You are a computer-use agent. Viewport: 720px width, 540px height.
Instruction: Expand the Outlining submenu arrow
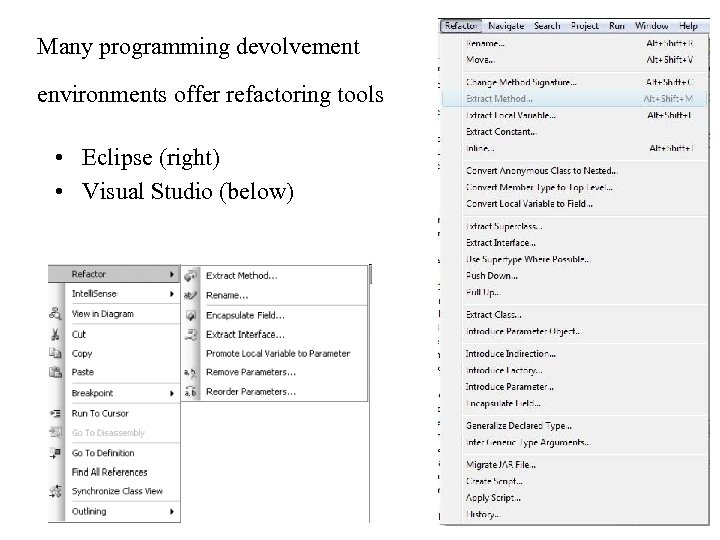pyautogui.click(x=172, y=512)
